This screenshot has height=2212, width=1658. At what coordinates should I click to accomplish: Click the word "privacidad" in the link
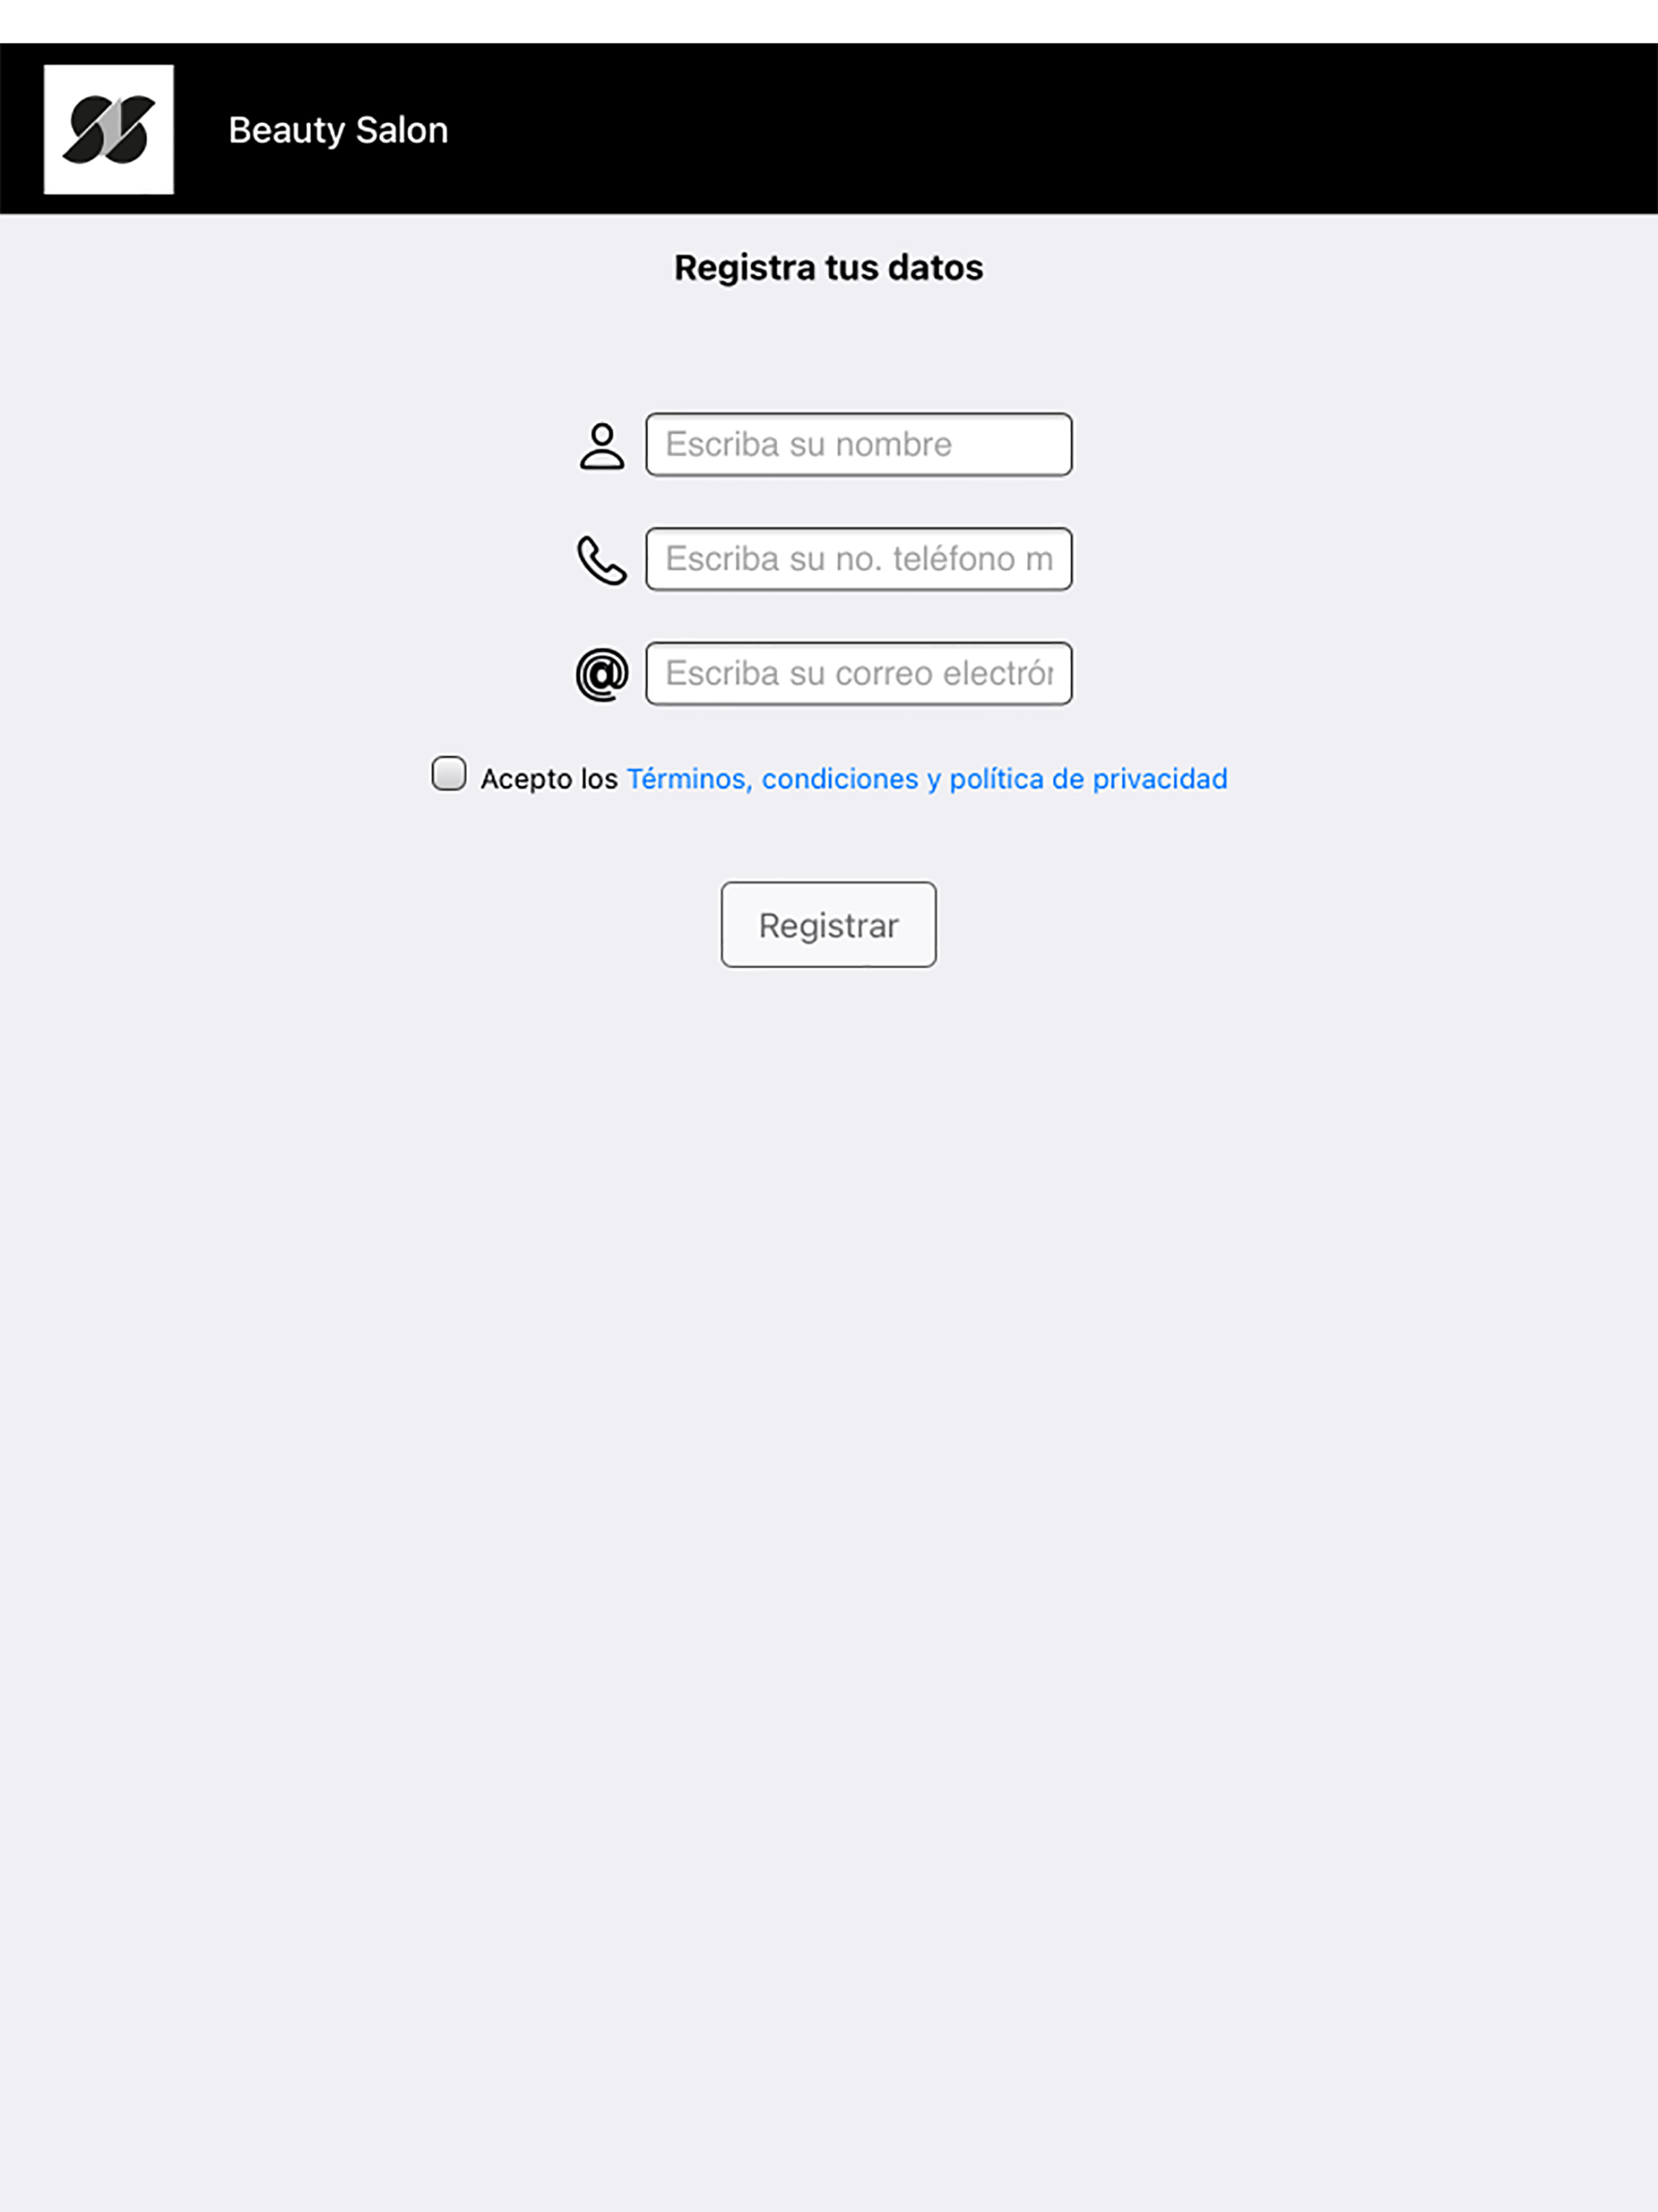click(x=1160, y=779)
